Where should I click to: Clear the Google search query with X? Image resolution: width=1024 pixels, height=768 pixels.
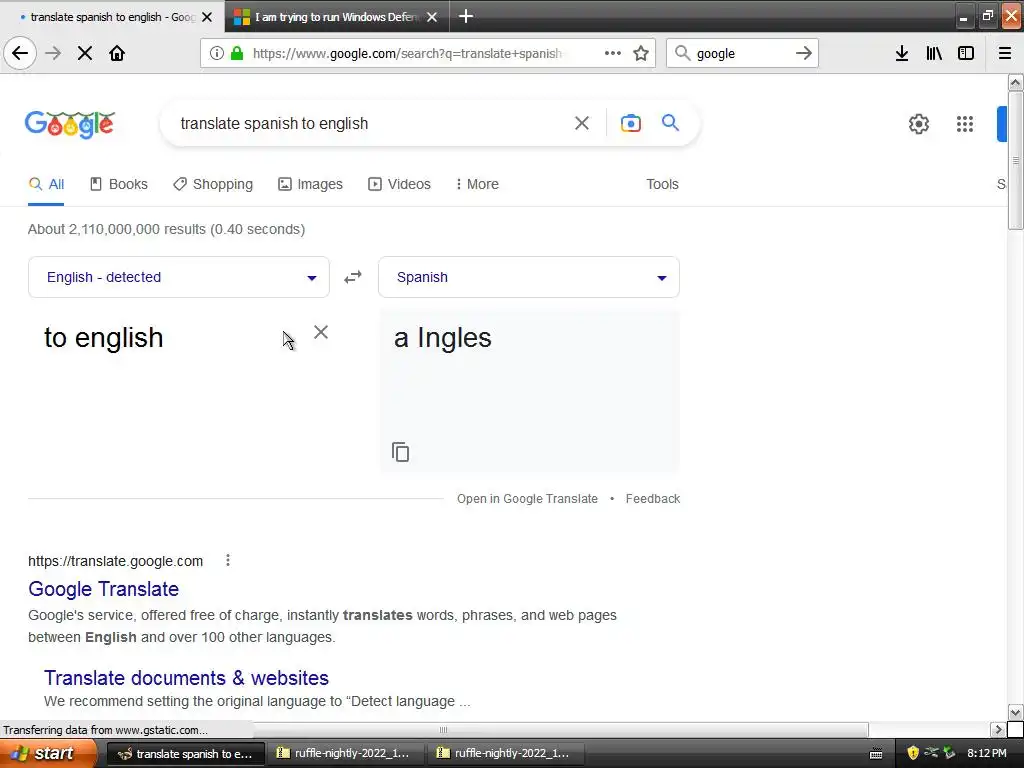[582, 123]
